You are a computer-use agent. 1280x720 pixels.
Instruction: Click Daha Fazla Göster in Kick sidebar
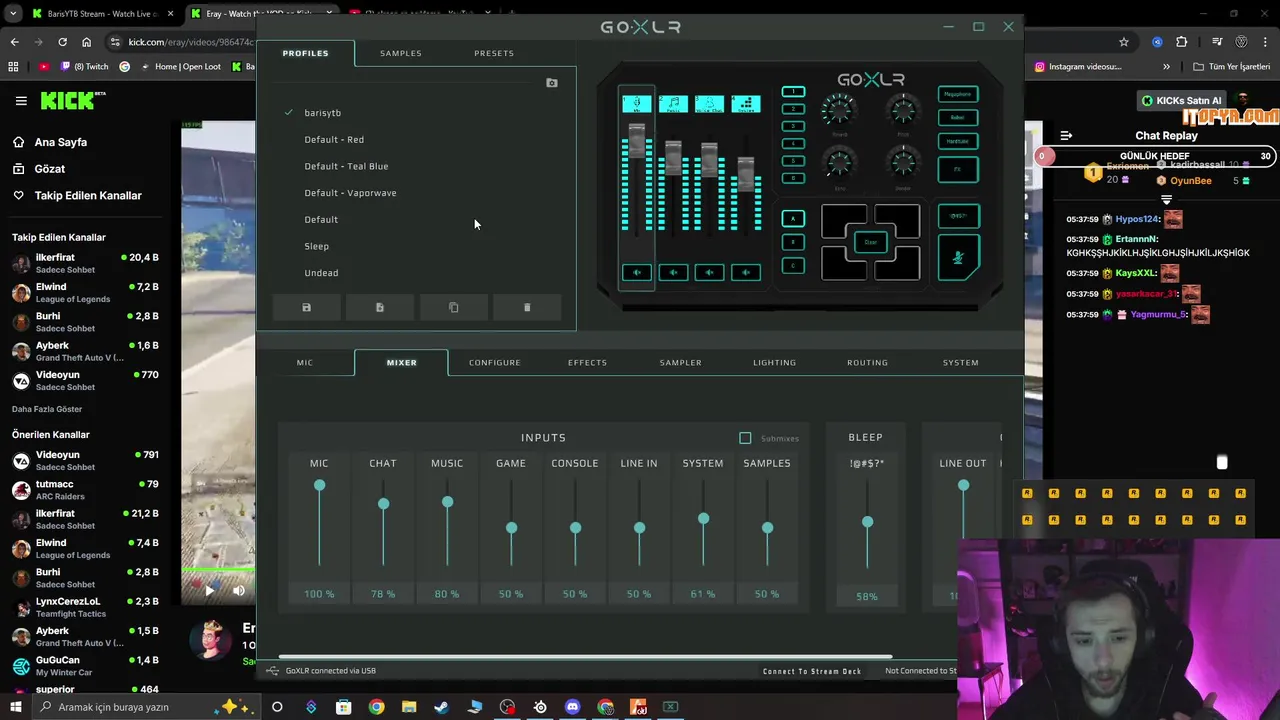tap(47, 409)
